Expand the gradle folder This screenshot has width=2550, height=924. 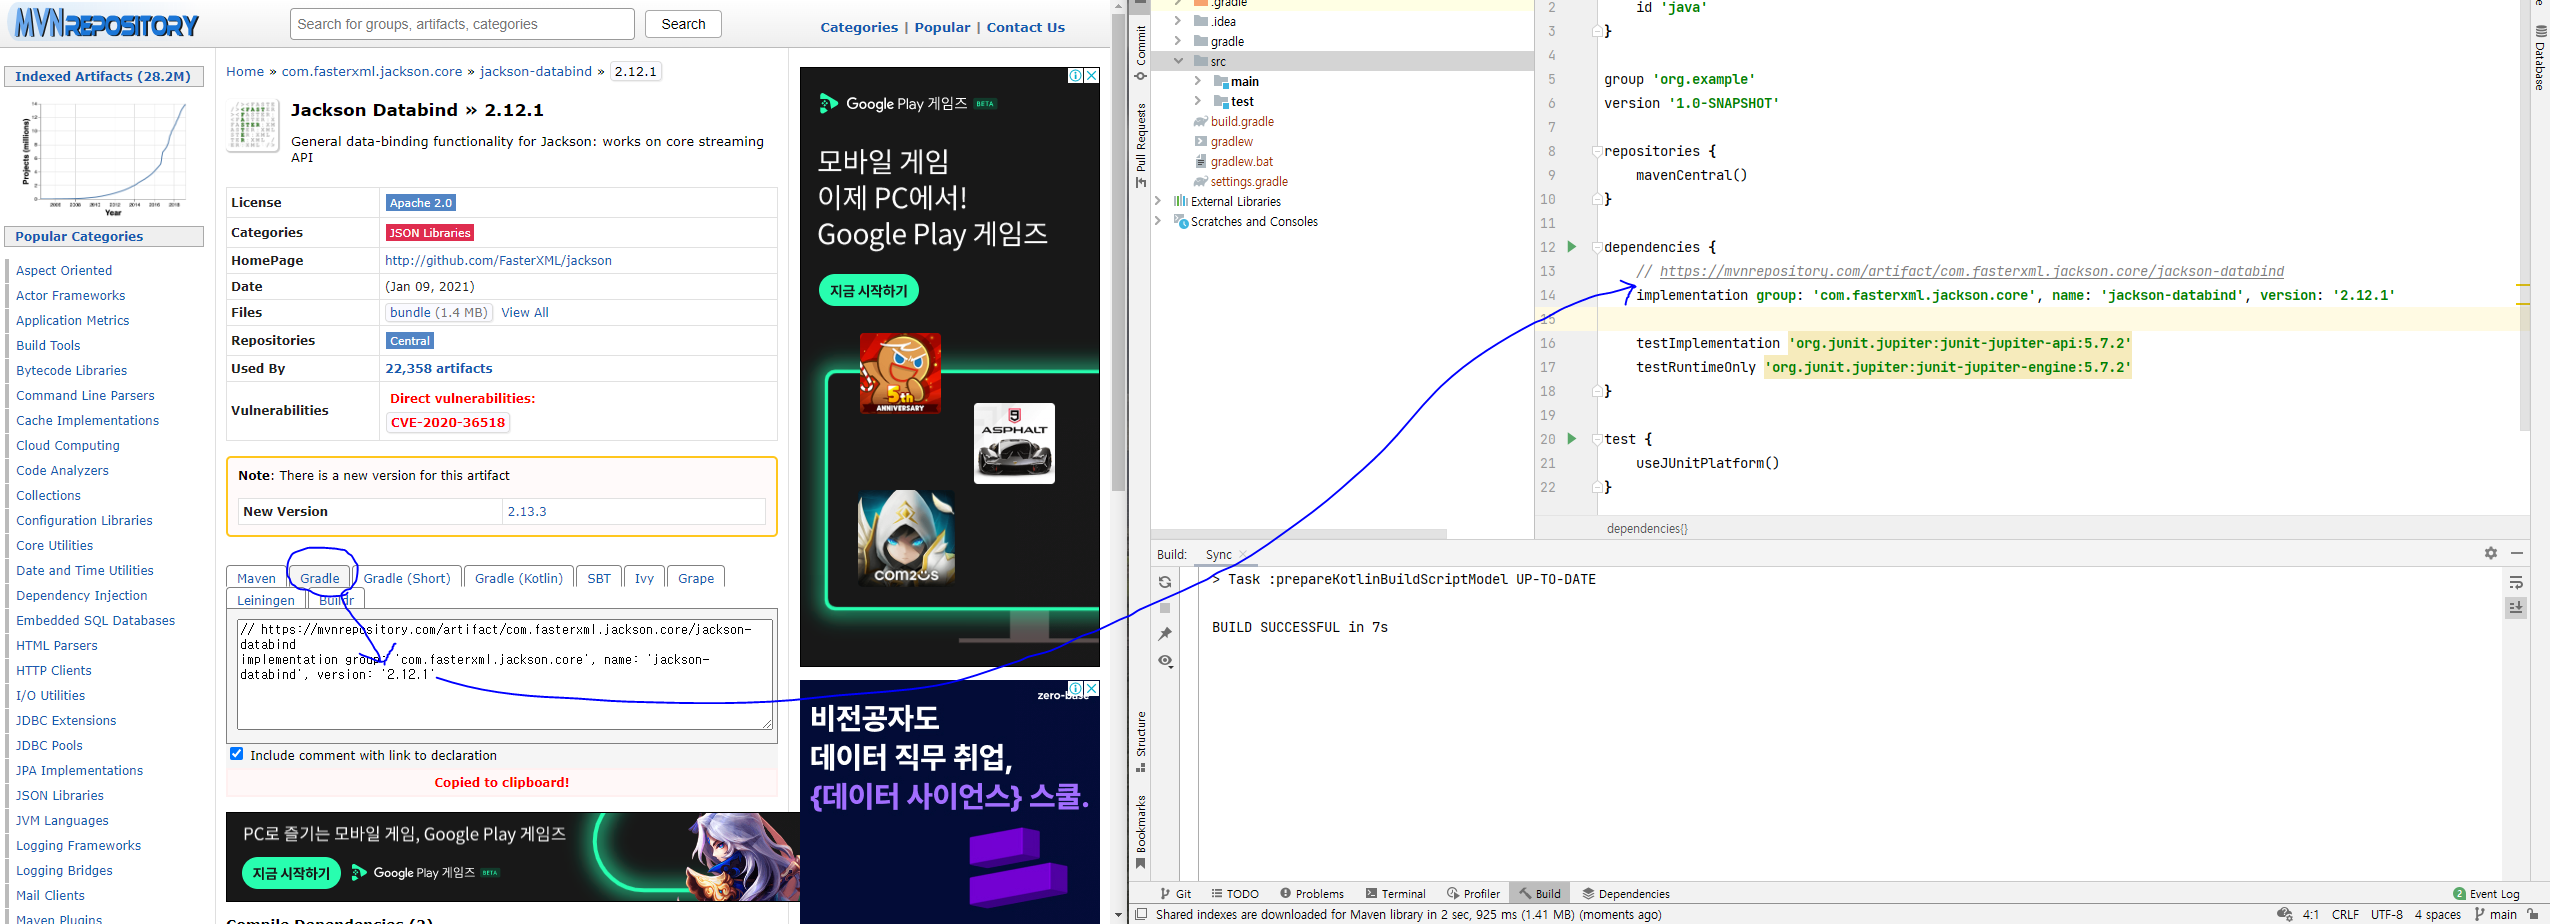click(1177, 41)
